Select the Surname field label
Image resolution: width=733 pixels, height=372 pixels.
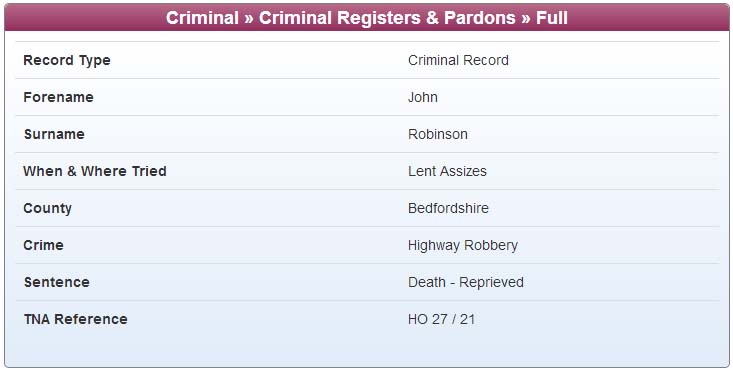click(x=54, y=134)
